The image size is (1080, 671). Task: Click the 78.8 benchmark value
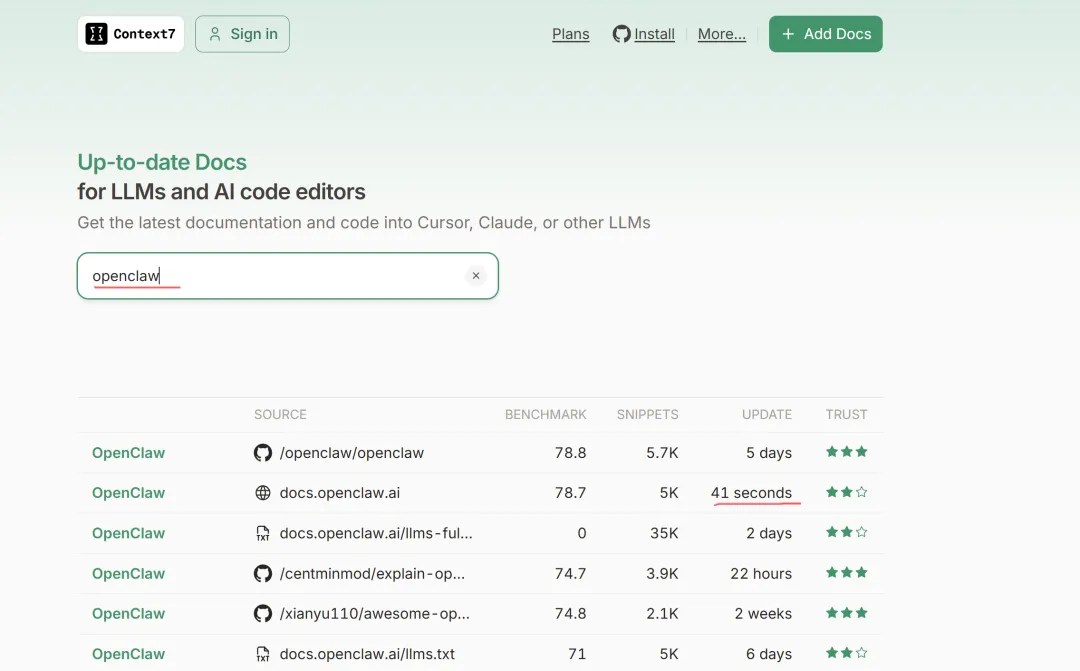pyautogui.click(x=570, y=453)
